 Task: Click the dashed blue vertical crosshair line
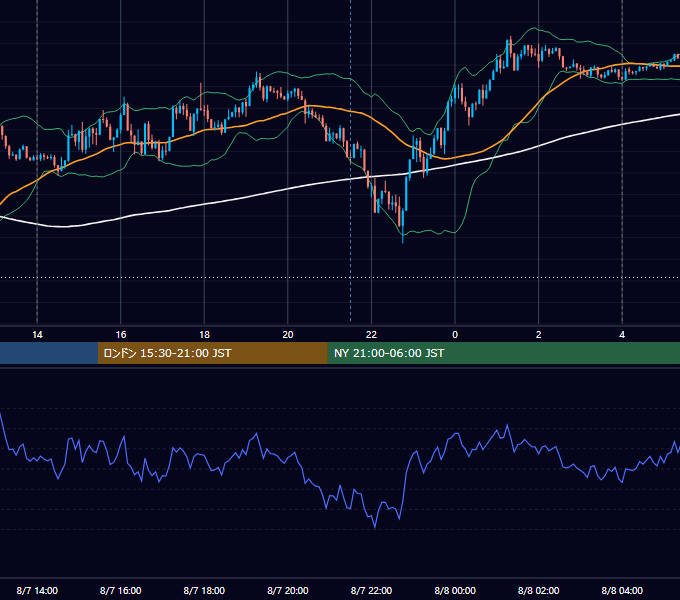(350, 160)
